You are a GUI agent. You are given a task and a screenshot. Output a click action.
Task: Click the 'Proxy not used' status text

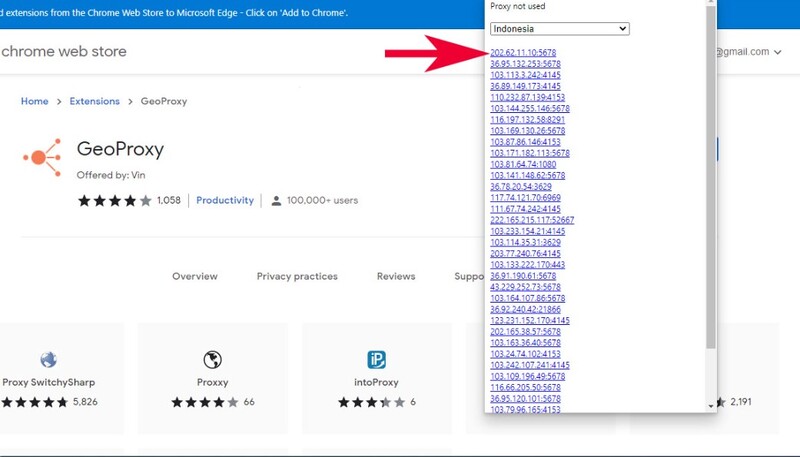click(x=517, y=6)
